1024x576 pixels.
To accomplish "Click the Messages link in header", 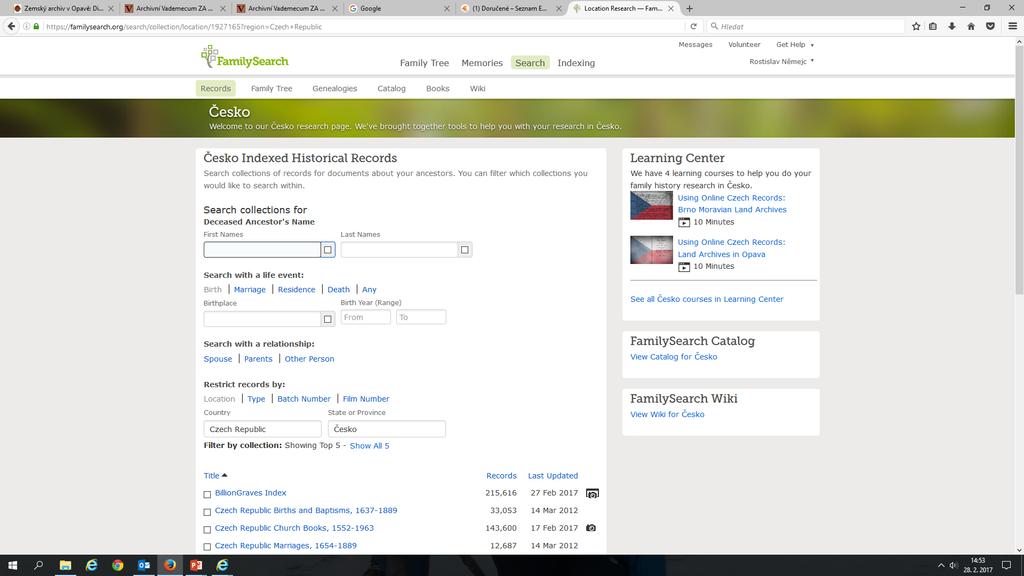I will tap(695, 44).
